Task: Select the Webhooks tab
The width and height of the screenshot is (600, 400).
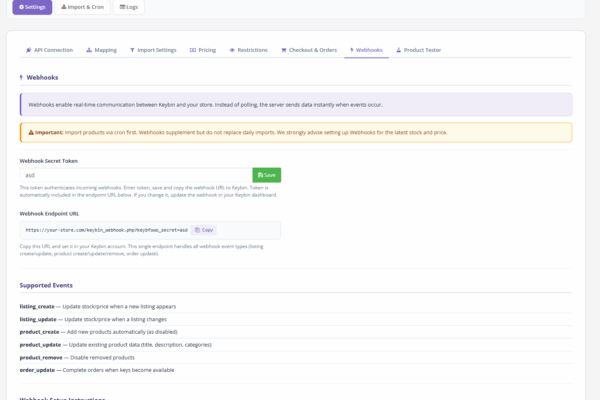Action: pyautogui.click(x=366, y=49)
